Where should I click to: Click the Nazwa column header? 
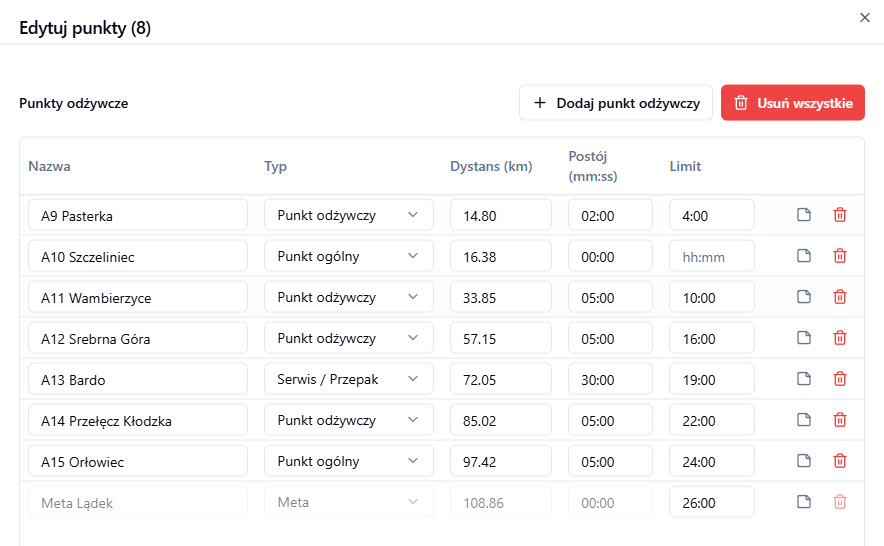(50, 166)
